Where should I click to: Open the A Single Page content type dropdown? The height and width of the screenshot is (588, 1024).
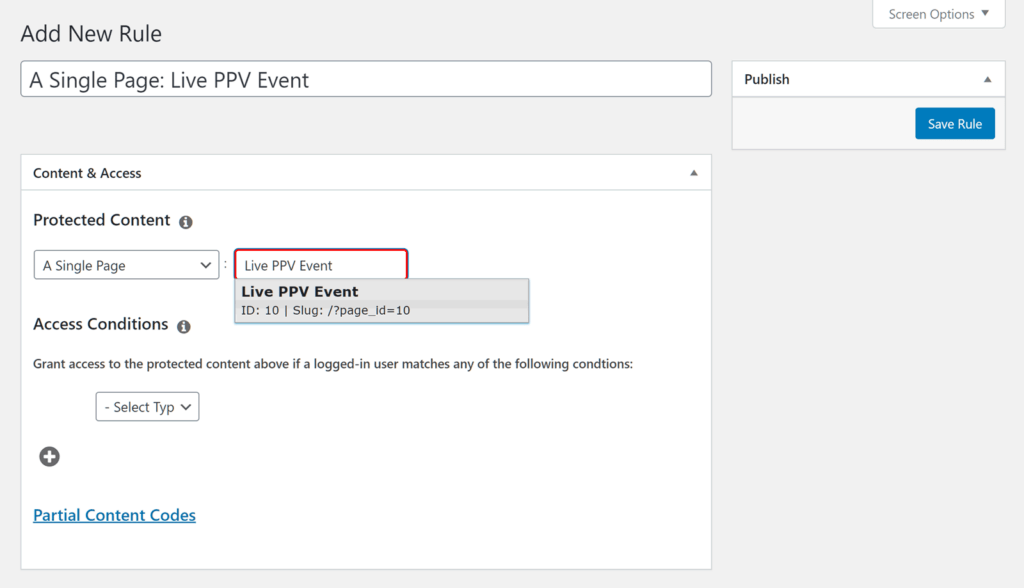click(126, 264)
